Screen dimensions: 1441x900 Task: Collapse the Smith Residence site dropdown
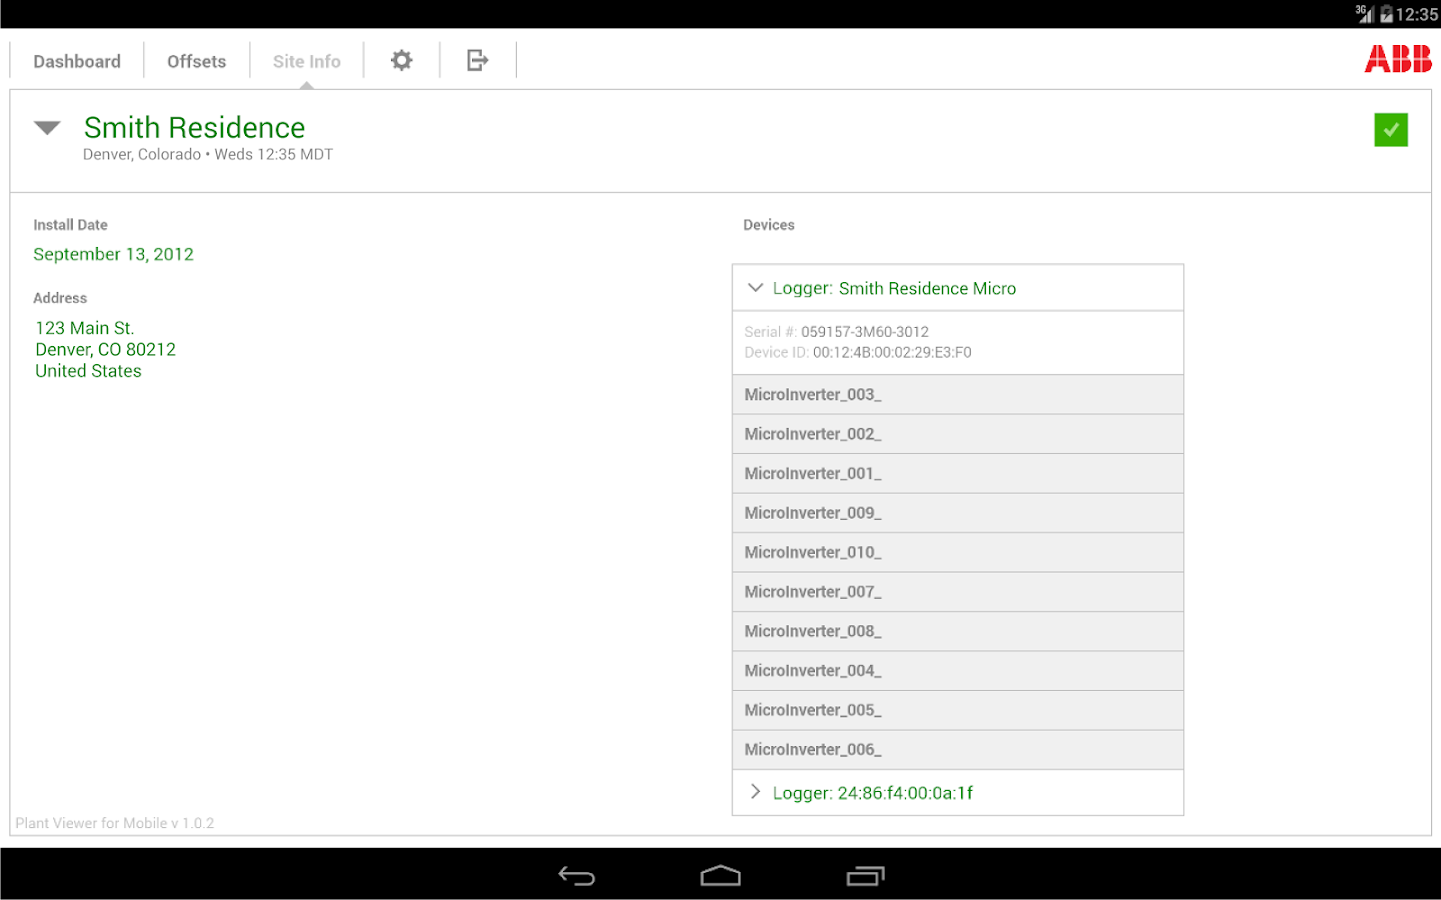tap(47, 128)
